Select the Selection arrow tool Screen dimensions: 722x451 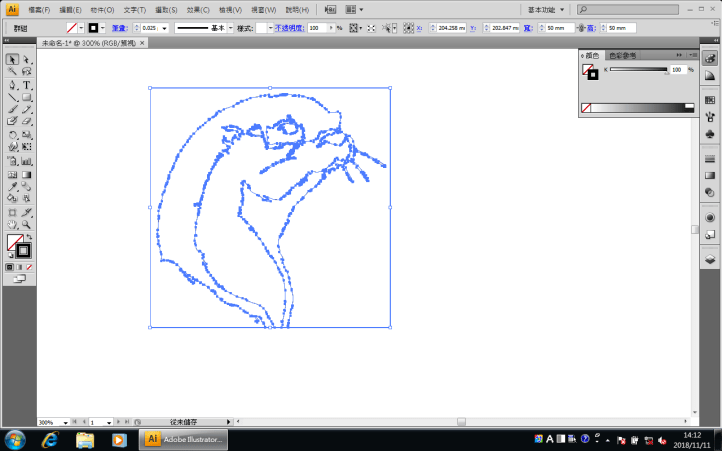click(x=12, y=59)
